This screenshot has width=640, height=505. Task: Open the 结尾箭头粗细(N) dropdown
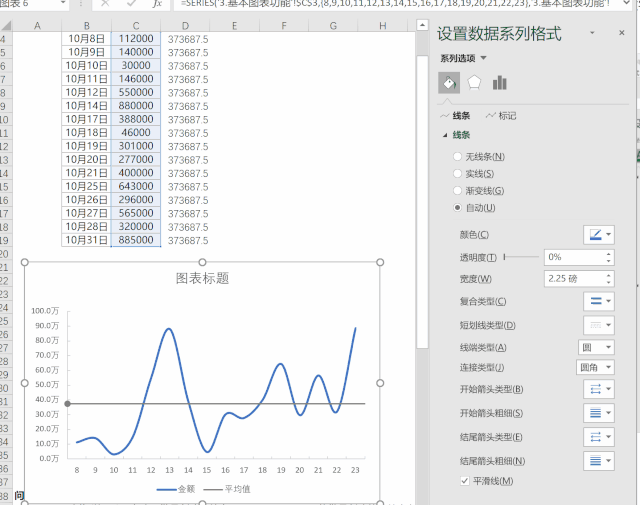point(599,461)
